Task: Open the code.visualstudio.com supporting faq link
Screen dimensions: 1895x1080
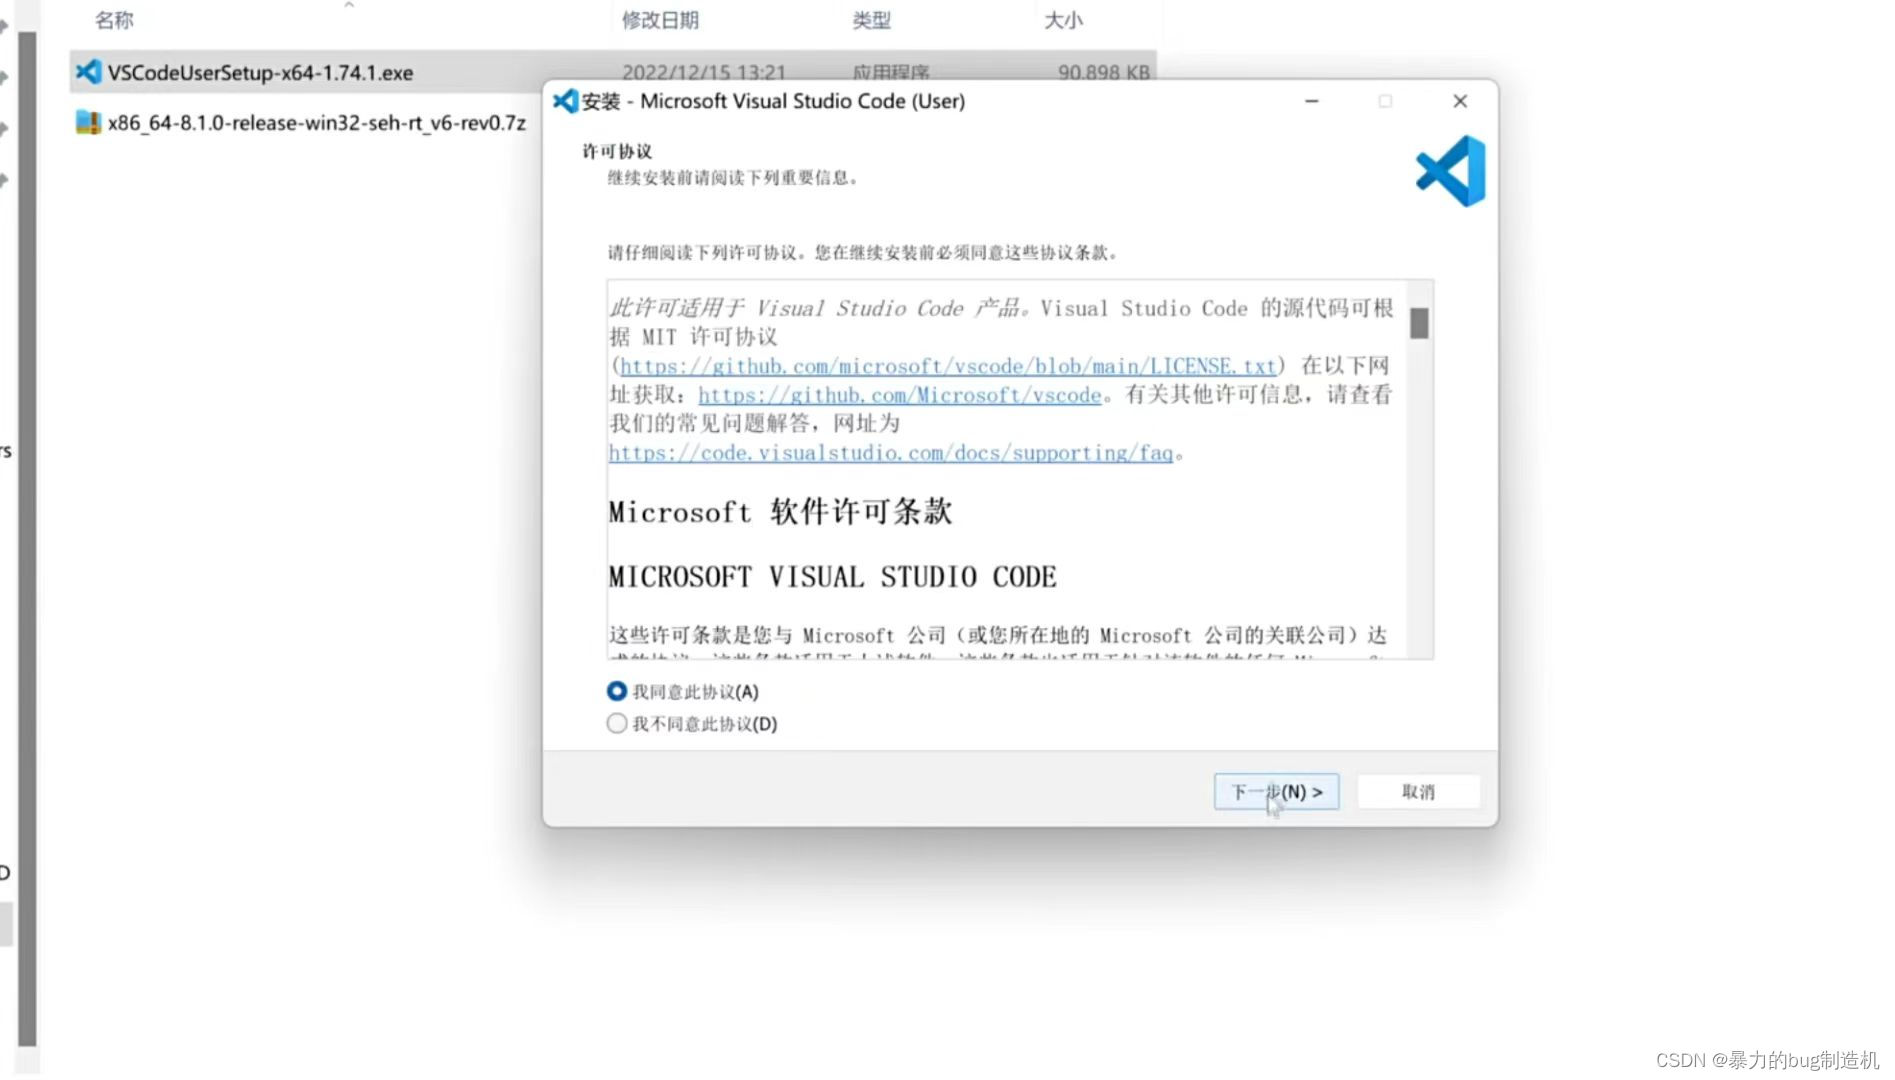Action: click(890, 453)
